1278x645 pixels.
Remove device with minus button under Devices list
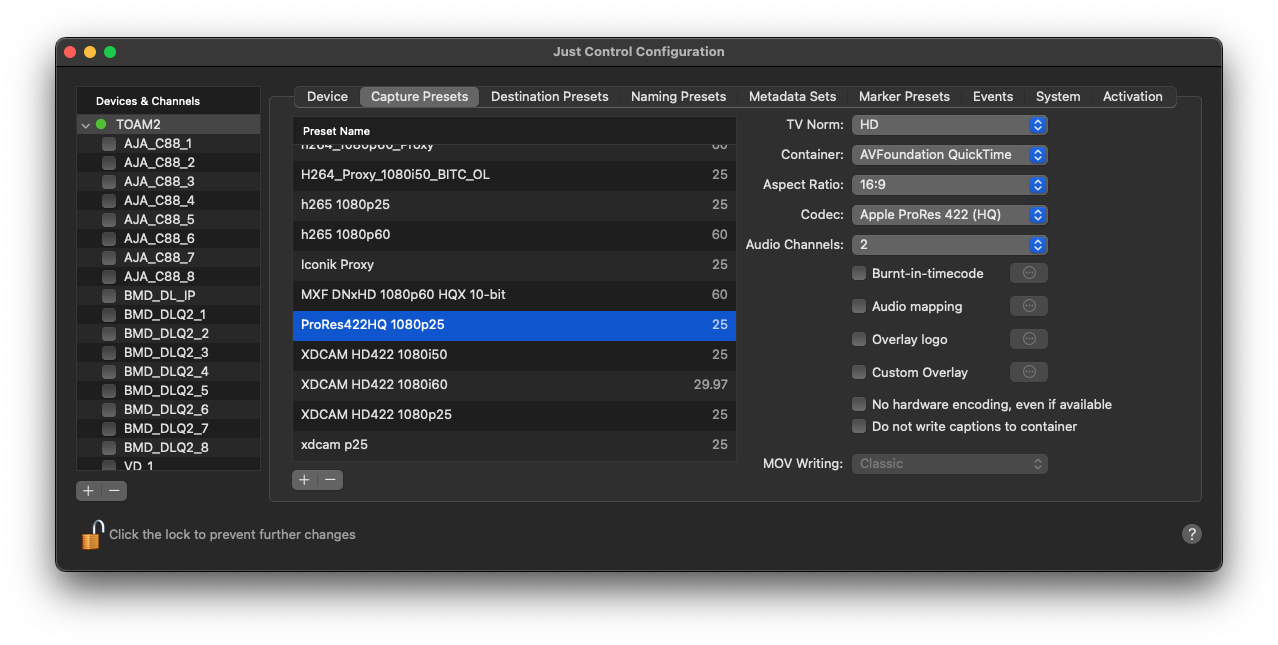114,491
